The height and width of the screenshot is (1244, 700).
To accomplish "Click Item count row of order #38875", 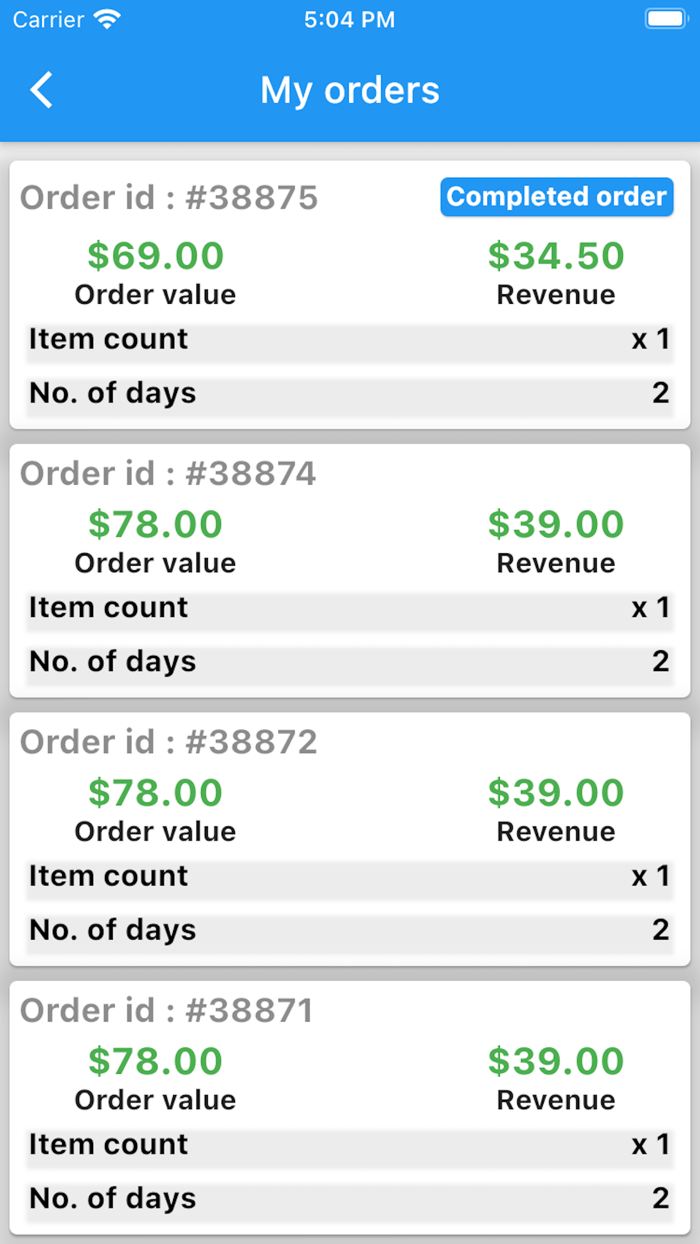I will pyautogui.click(x=349, y=340).
